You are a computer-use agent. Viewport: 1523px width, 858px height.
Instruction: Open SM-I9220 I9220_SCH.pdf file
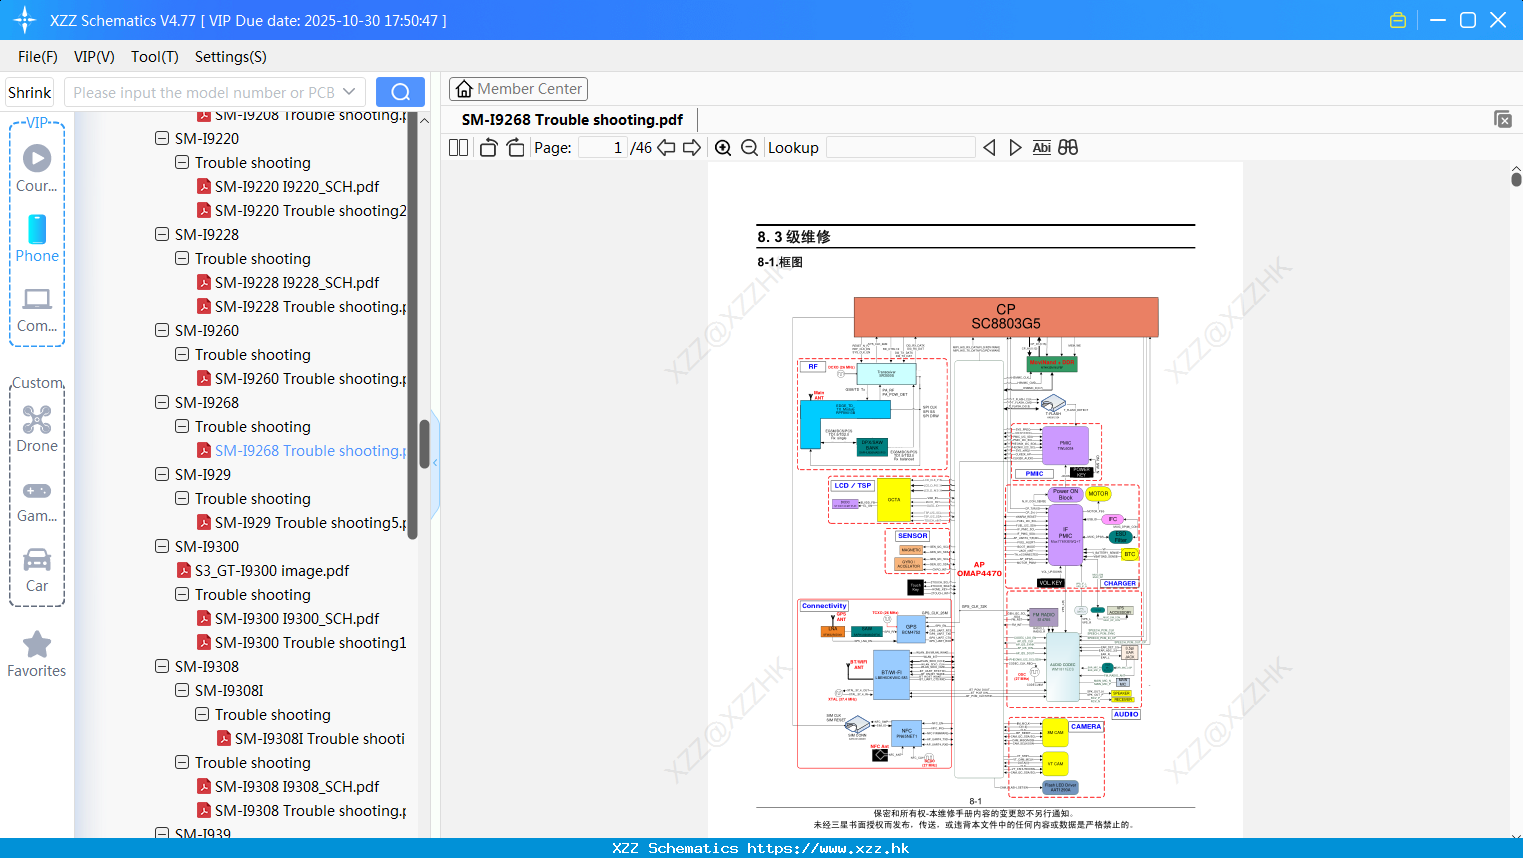coord(297,187)
